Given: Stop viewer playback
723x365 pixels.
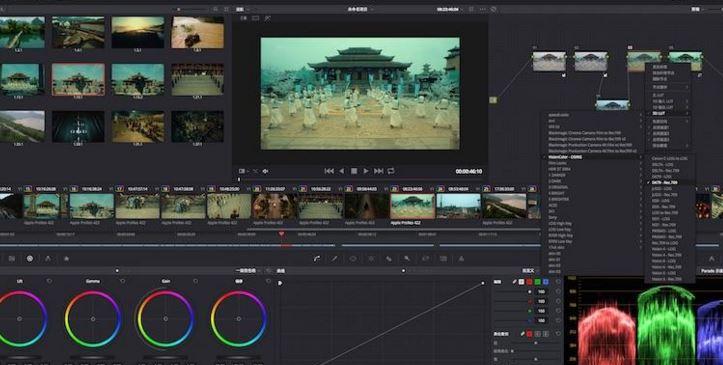Looking at the screenshot, I should (354, 171).
